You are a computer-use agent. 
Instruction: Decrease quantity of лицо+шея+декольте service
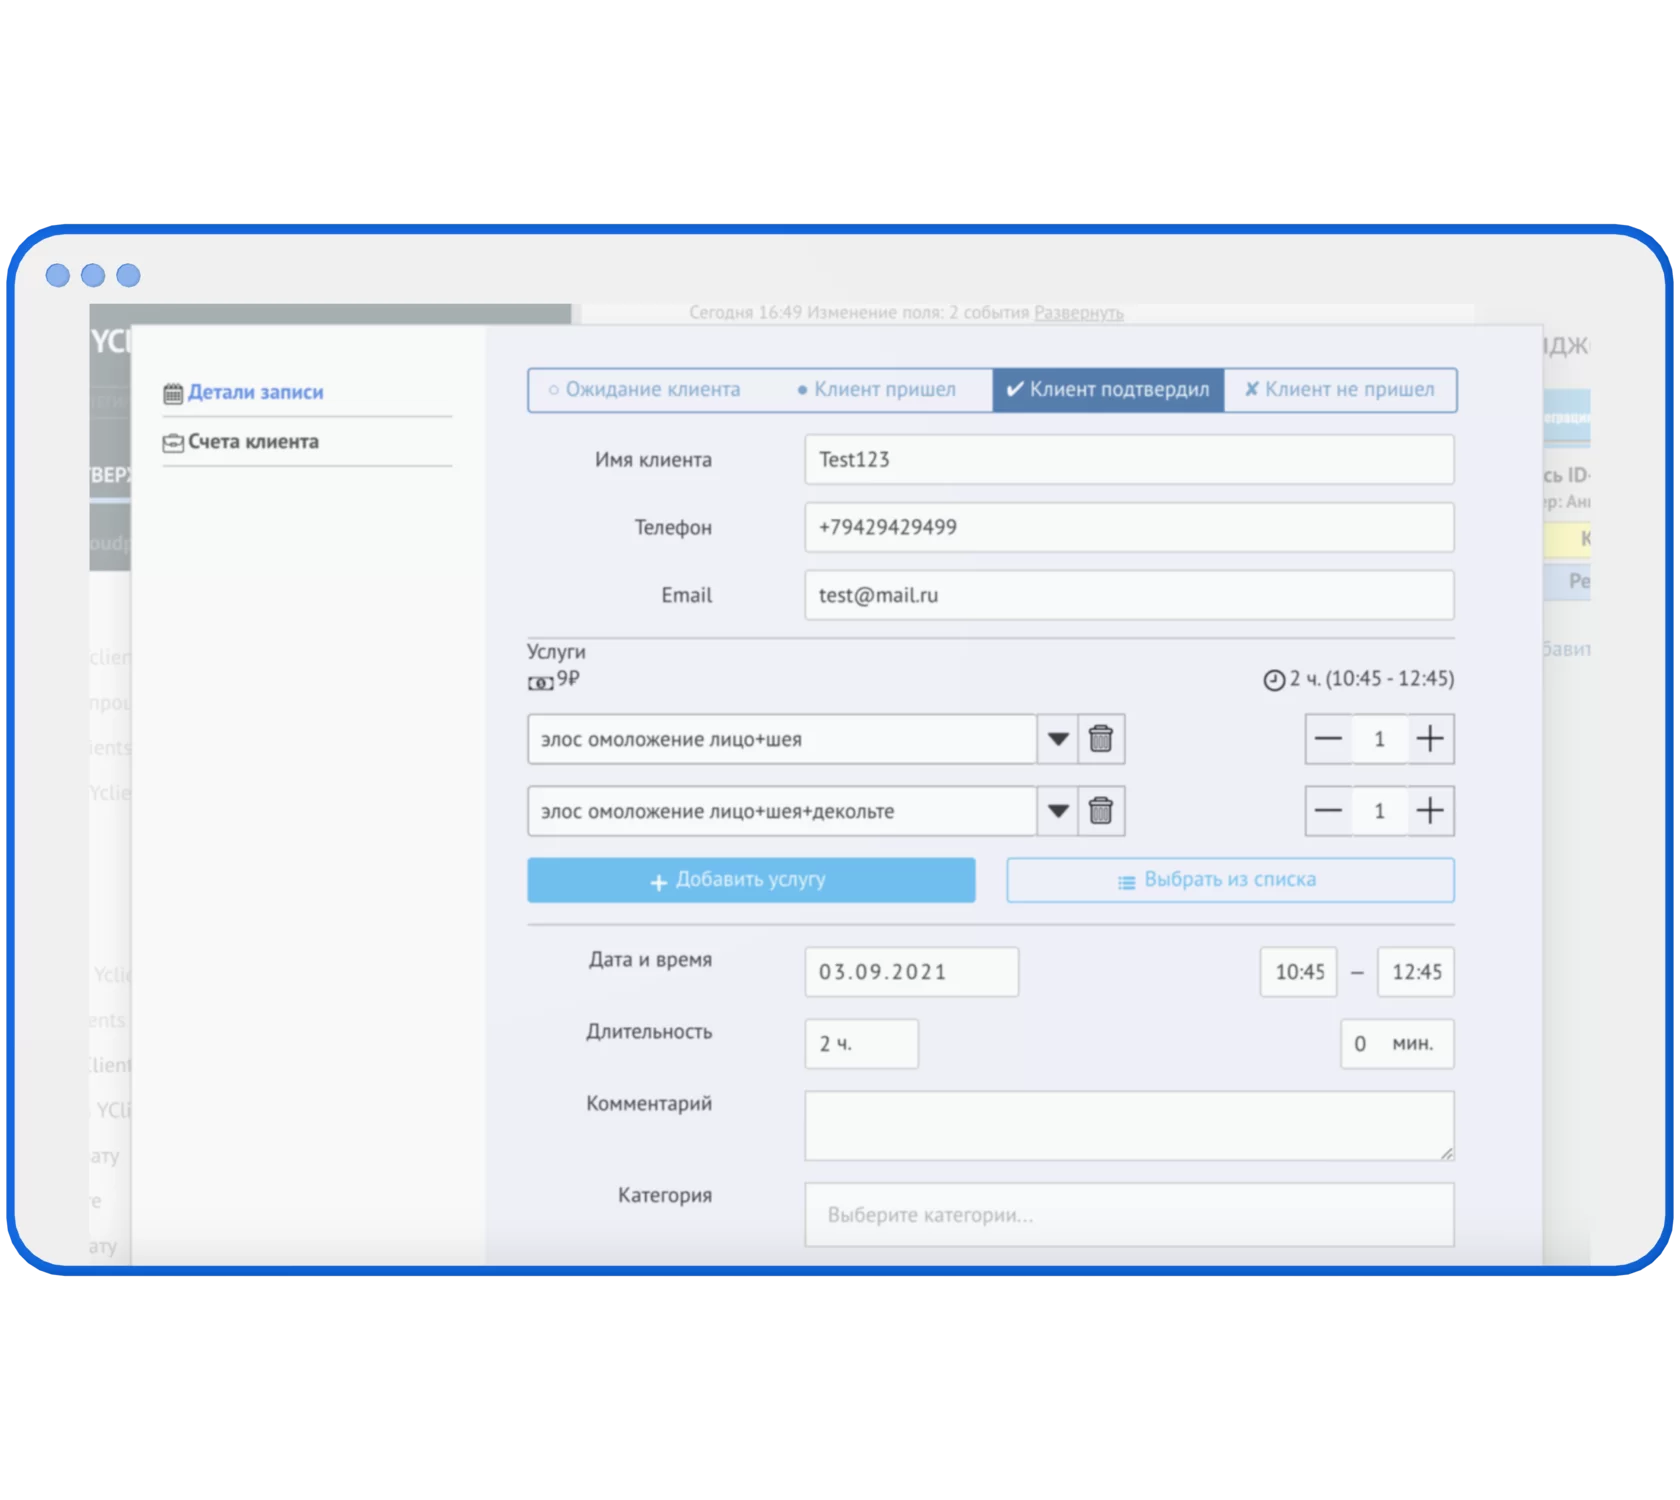click(1328, 811)
